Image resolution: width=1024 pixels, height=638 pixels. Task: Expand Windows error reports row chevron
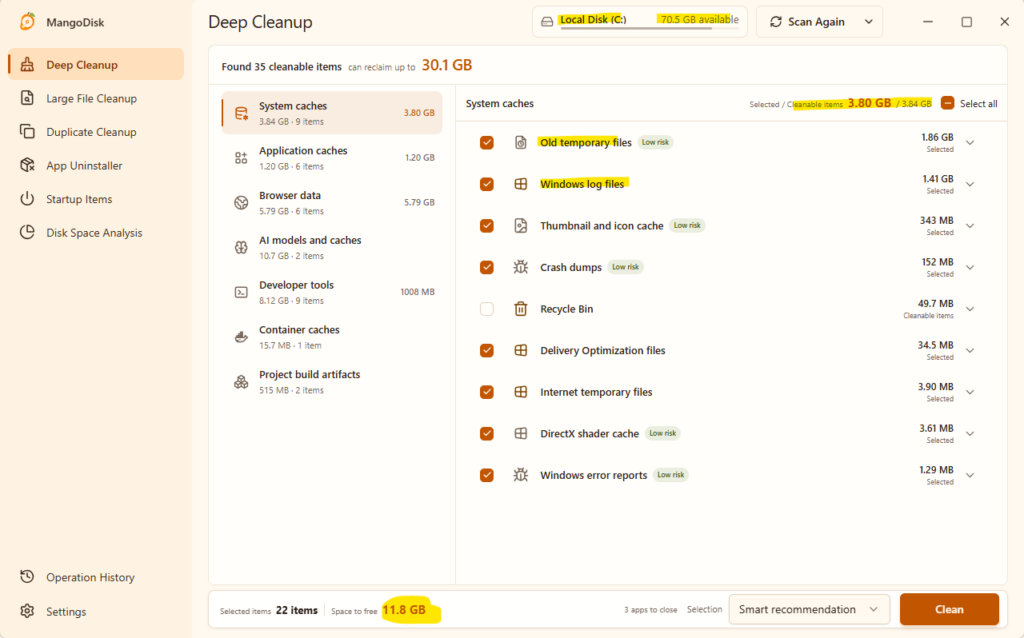(x=970, y=476)
